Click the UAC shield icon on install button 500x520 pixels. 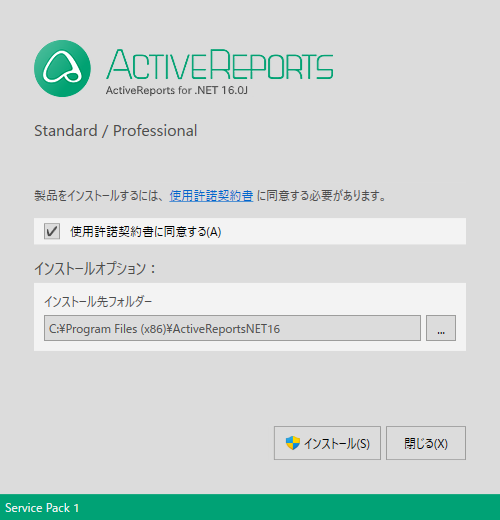(x=293, y=443)
